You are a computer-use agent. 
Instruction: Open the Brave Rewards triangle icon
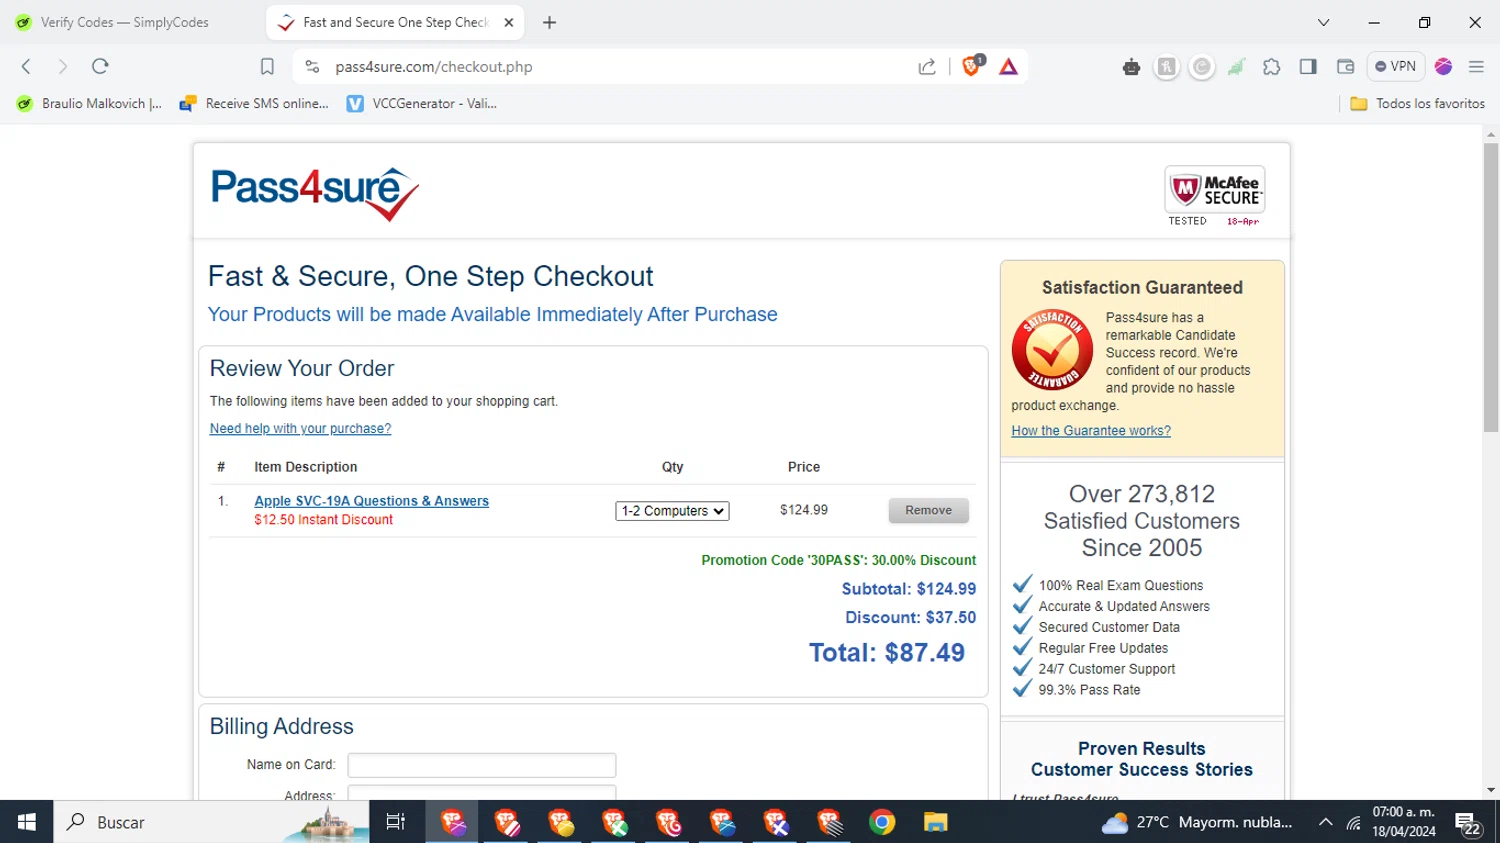tap(1008, 67)
